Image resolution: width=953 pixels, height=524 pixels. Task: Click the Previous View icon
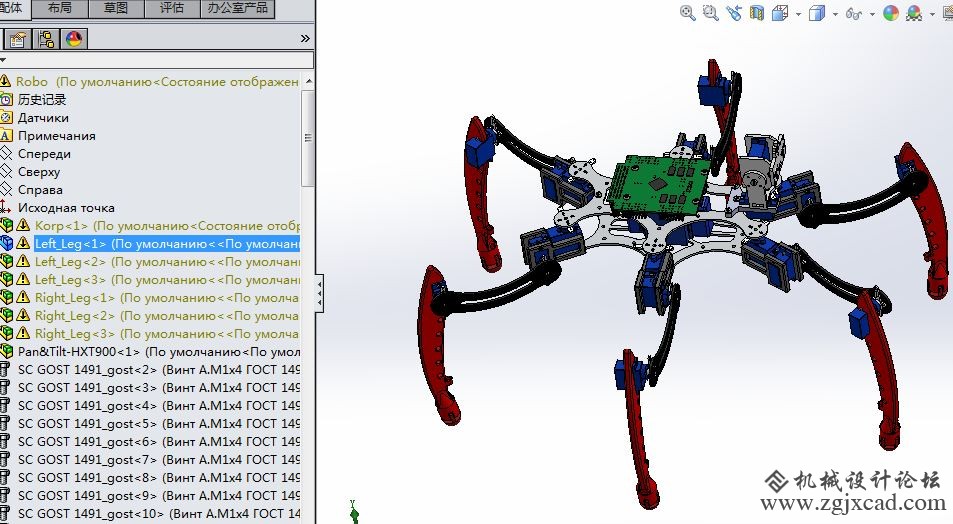click(734, 13)
